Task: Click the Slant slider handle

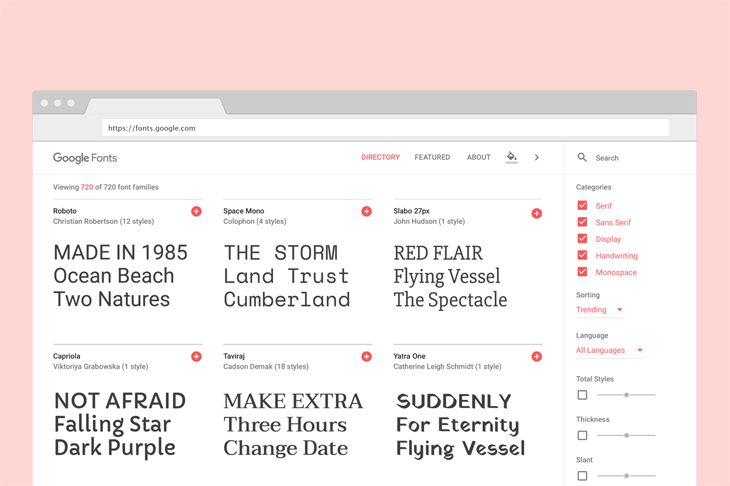Action: 627,476
